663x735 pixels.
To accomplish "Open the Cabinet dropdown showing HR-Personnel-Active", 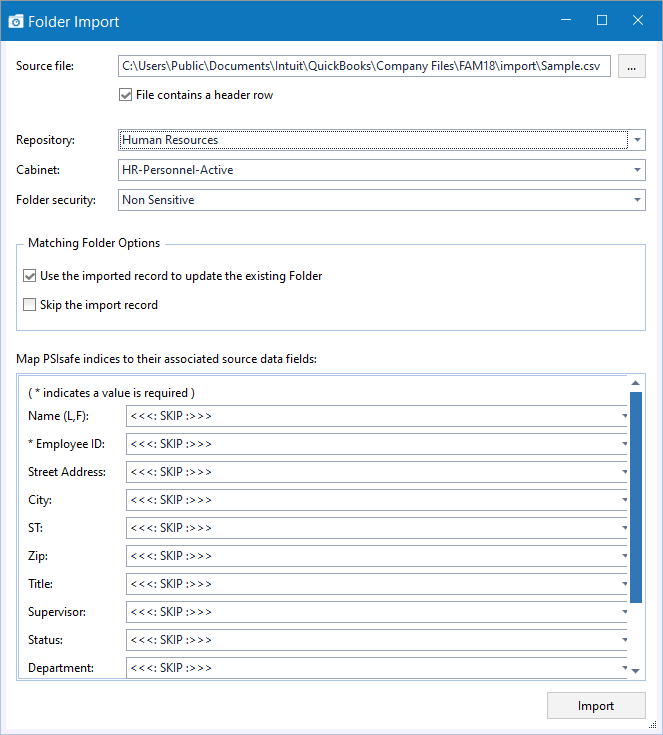I will point(382,170).
